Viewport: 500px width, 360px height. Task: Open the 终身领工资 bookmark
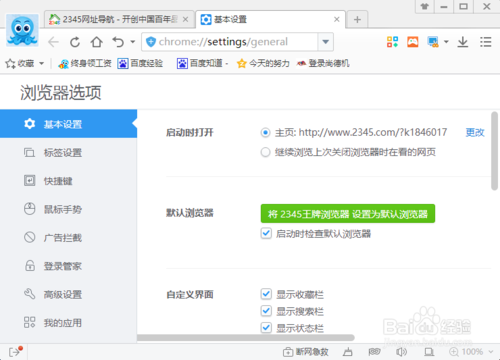coord(85,63)
